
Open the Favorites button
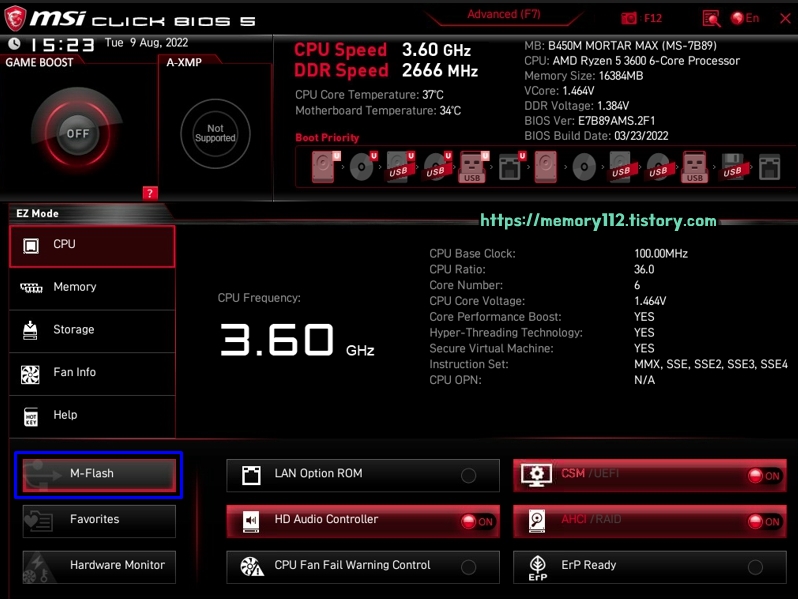pos(99,521)
